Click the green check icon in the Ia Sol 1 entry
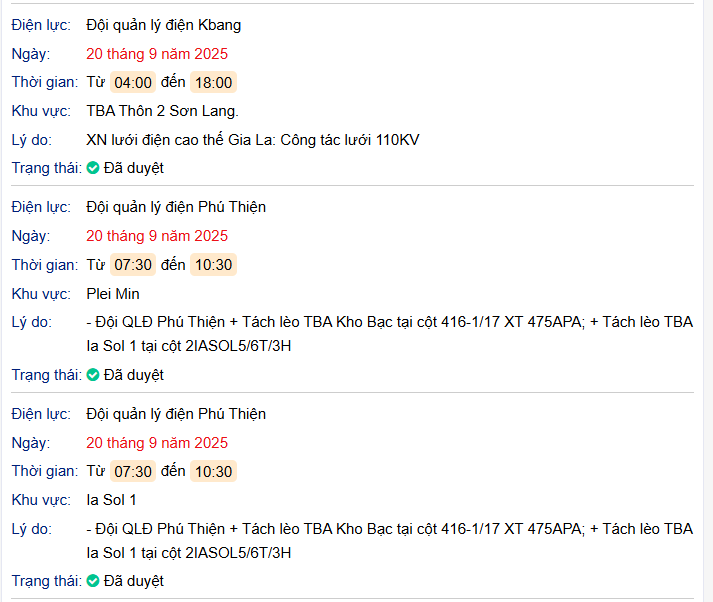The height and width of the screenshot is (602, 713). 93,581
